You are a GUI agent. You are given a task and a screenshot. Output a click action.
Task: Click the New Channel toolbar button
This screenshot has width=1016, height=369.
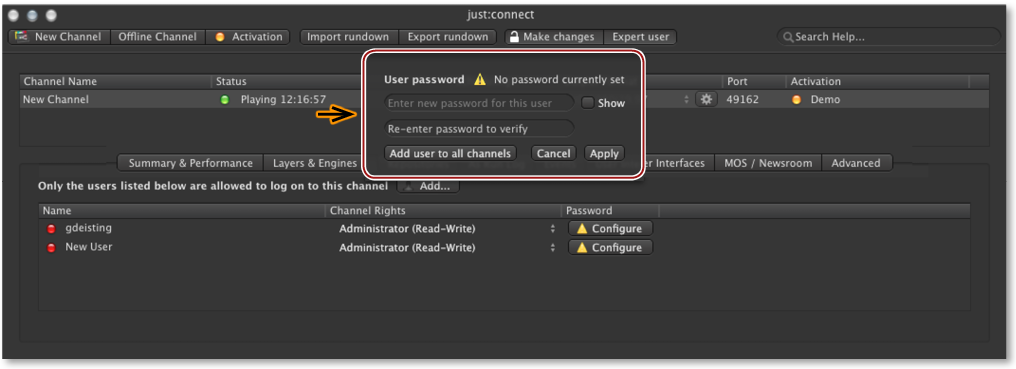pos(60,37)
